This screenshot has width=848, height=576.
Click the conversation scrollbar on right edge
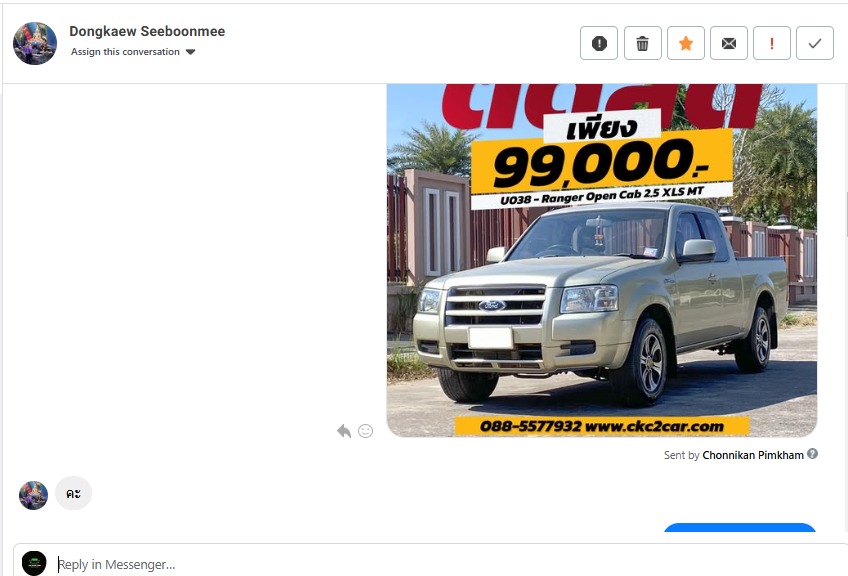coord(846,215)
